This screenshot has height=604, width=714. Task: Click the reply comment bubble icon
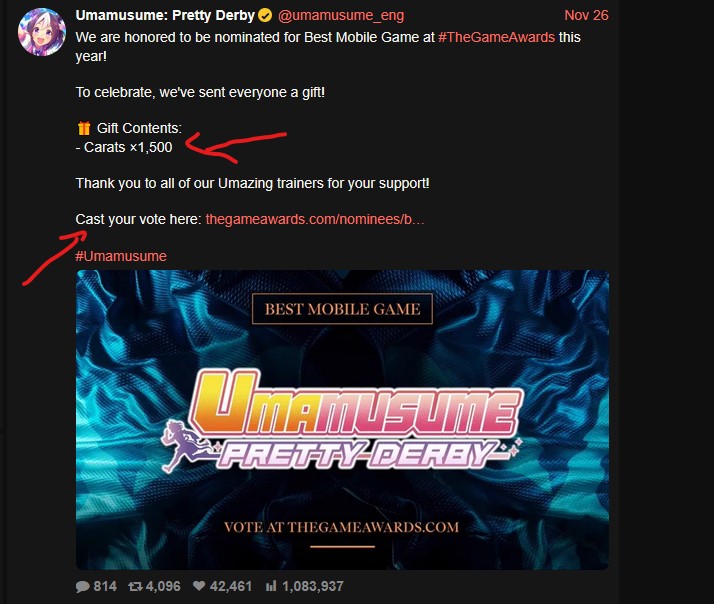click(82, 586)
